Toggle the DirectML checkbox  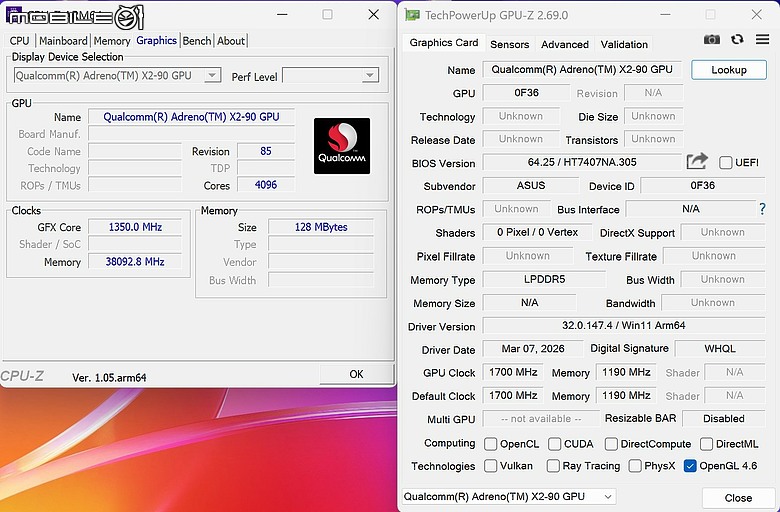pos(706,443)
